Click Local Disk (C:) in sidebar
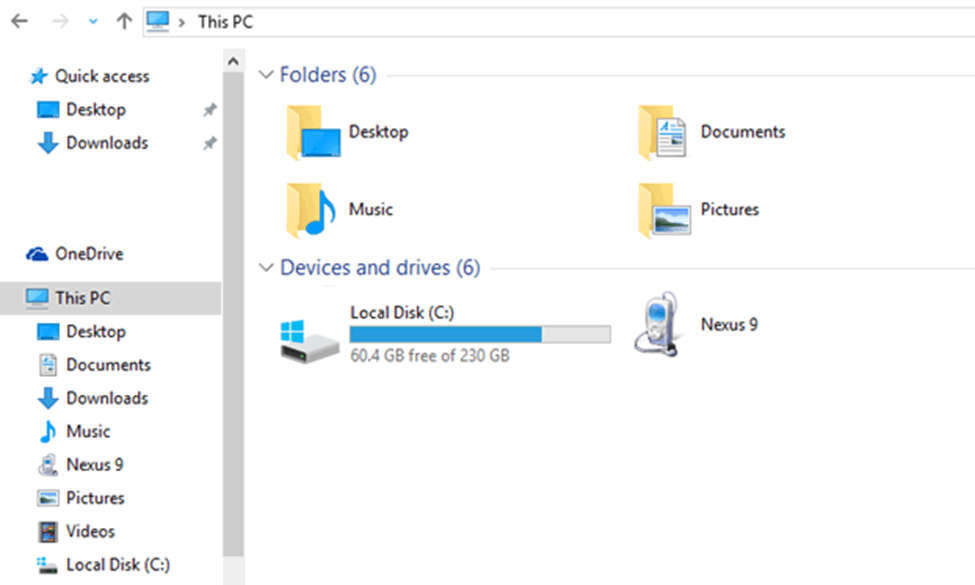The height and width of the screenshot is (585, 975). tap(117, 565)
